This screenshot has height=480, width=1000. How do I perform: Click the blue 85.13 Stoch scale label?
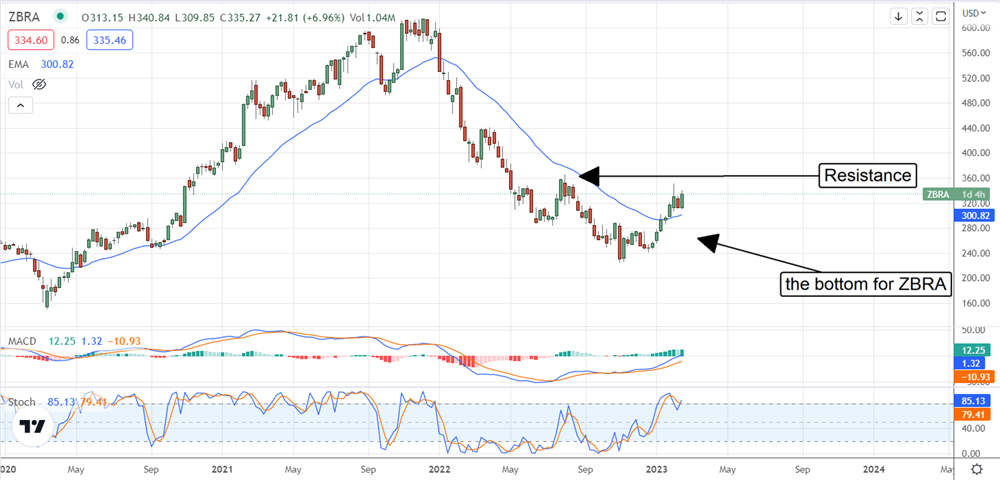tap(973, 403)
